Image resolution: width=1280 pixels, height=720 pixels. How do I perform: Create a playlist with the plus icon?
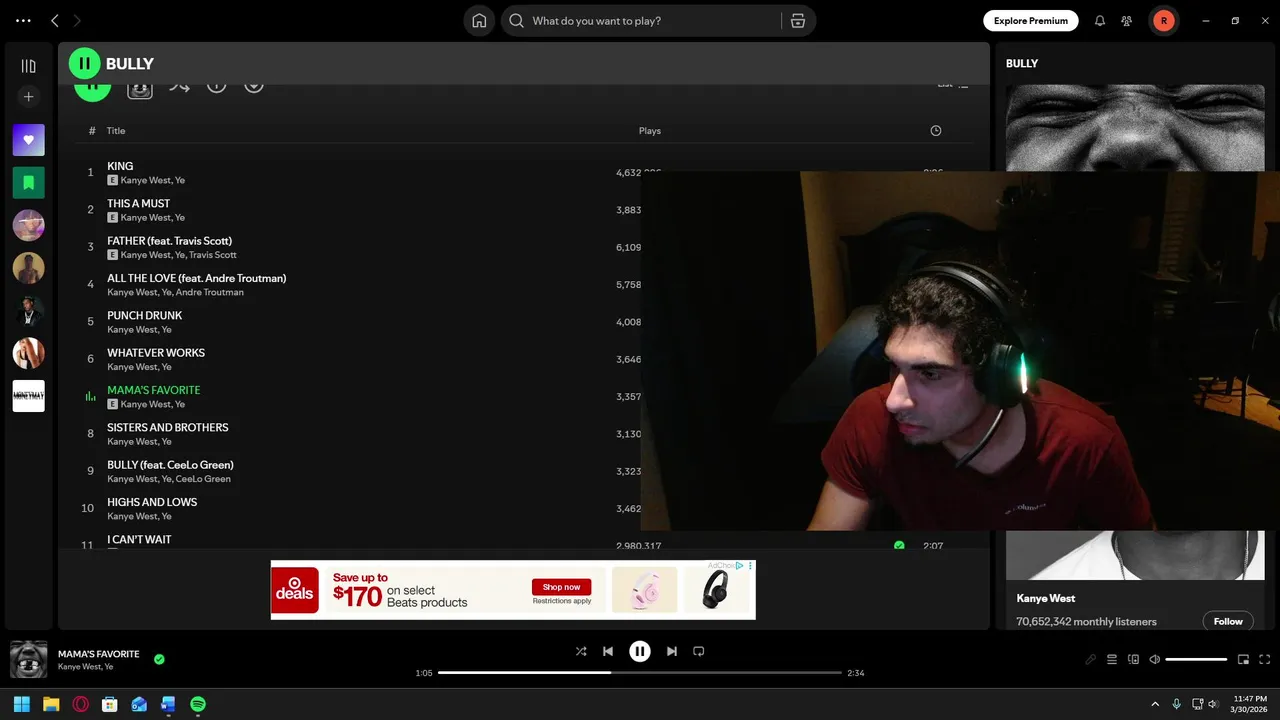click(28, 97)
